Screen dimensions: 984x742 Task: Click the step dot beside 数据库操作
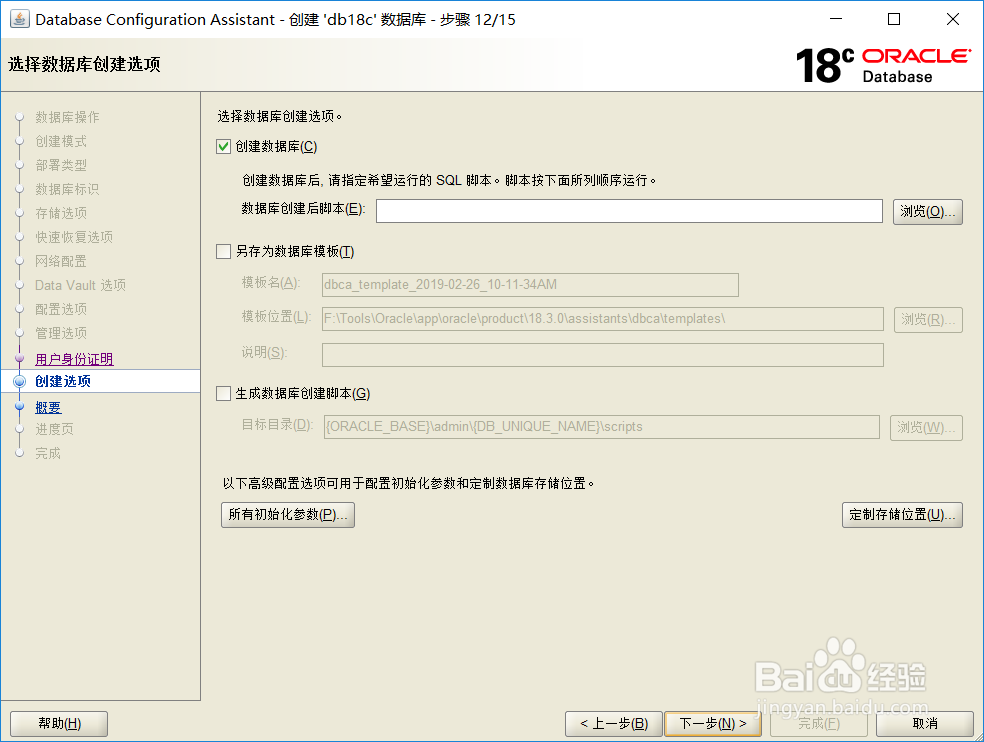(21, 117)
